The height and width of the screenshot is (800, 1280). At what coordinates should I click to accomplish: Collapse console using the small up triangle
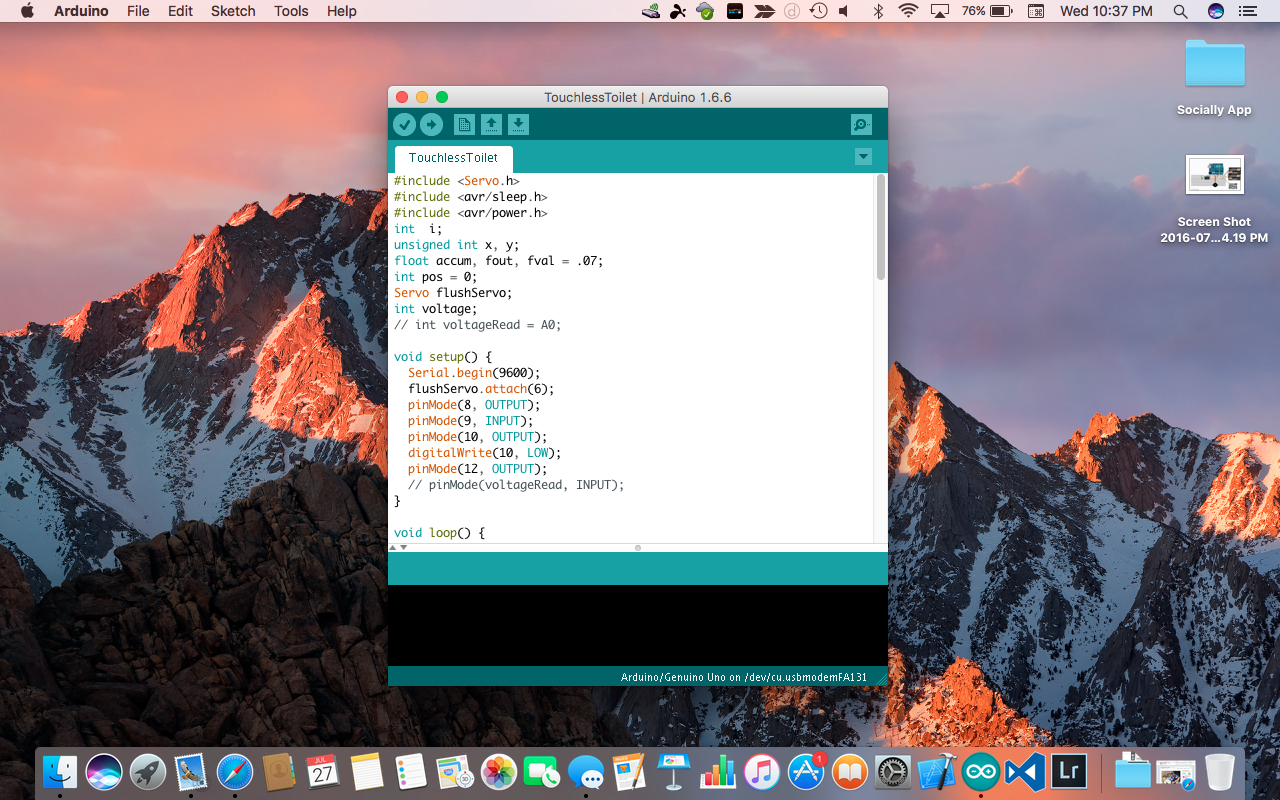[x=392, y=547]
